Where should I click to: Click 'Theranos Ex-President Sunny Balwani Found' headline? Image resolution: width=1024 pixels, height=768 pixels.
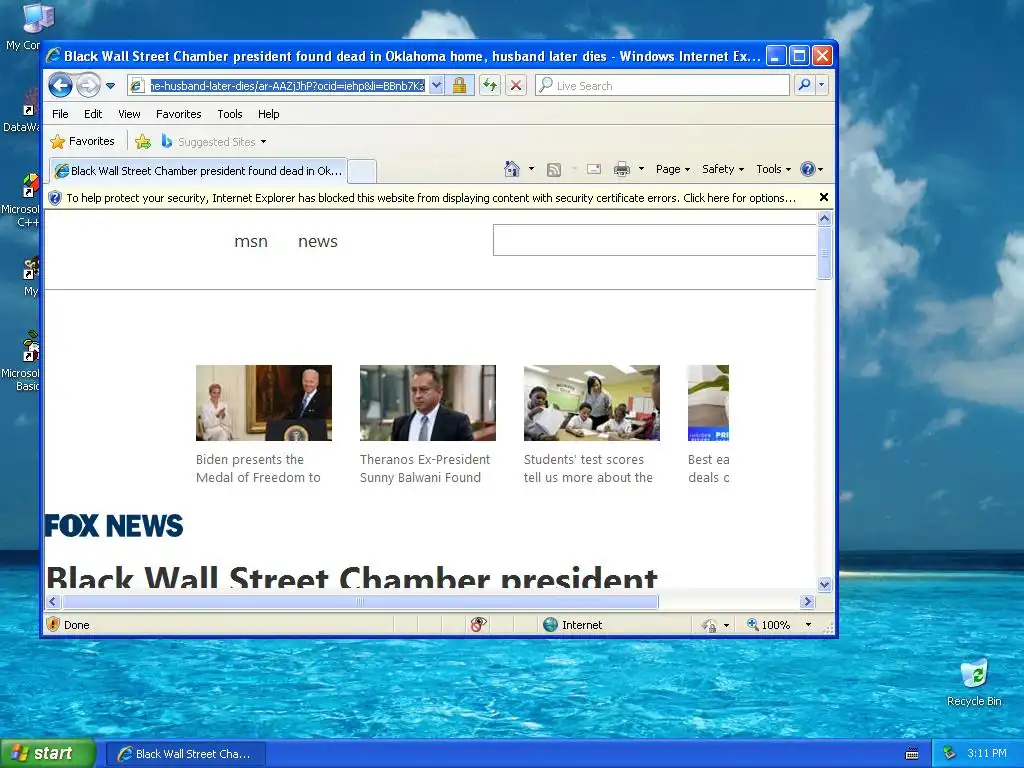tap(424, 468)
